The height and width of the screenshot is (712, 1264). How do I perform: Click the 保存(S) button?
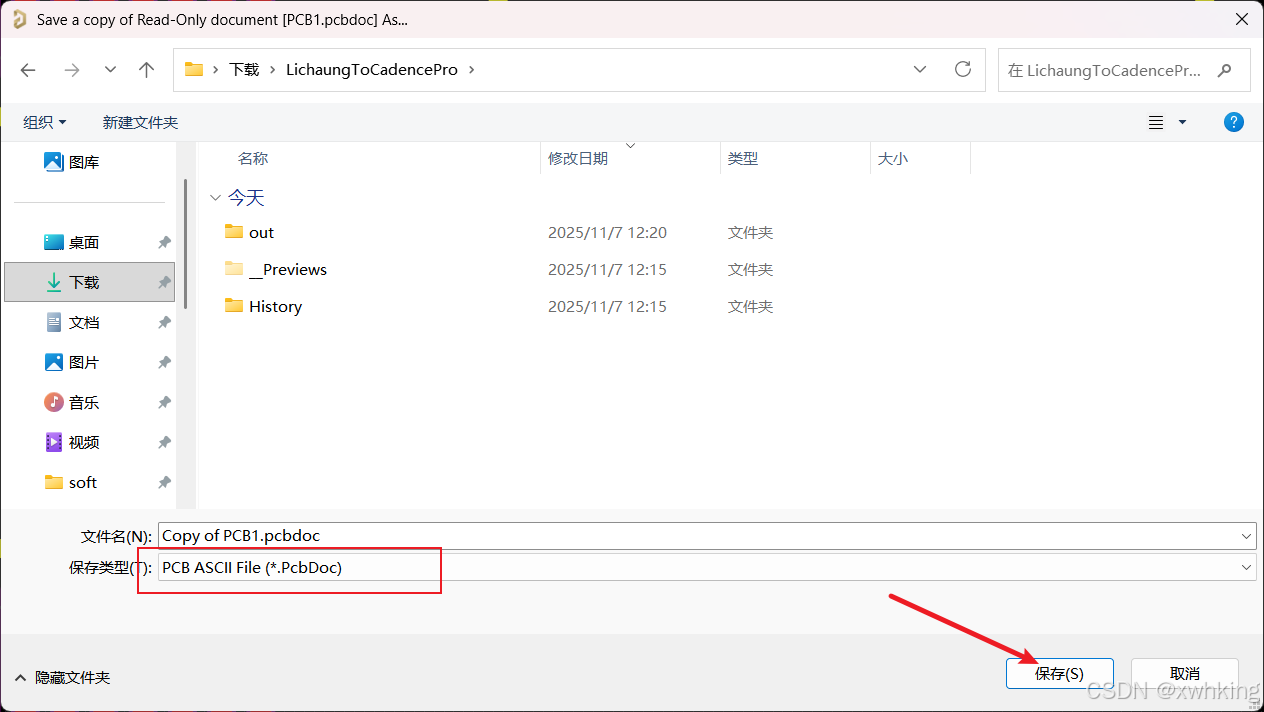(x=1059, y=673)
